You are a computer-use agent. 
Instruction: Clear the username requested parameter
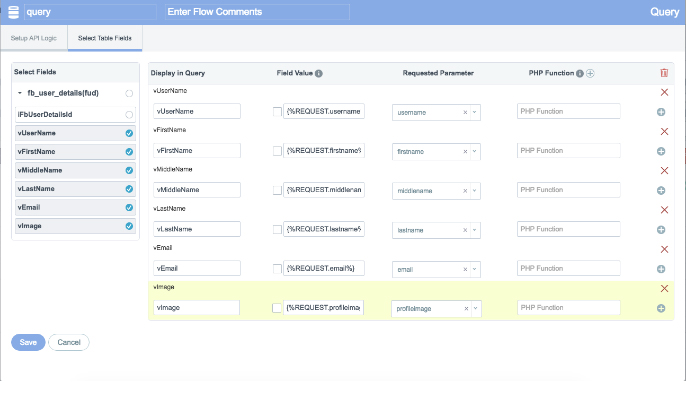[x=465, y=112]
